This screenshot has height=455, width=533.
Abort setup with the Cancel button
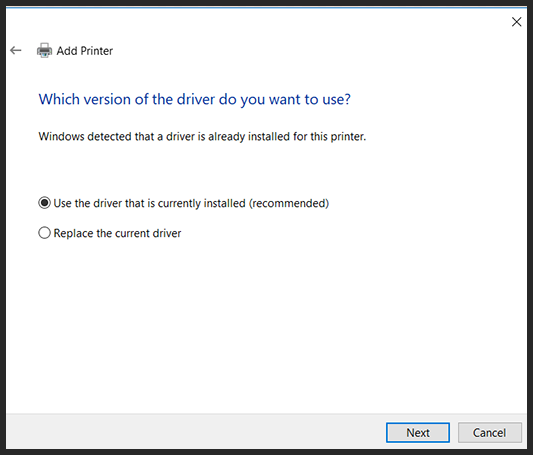pyautogui.click(x=489, y=433)
